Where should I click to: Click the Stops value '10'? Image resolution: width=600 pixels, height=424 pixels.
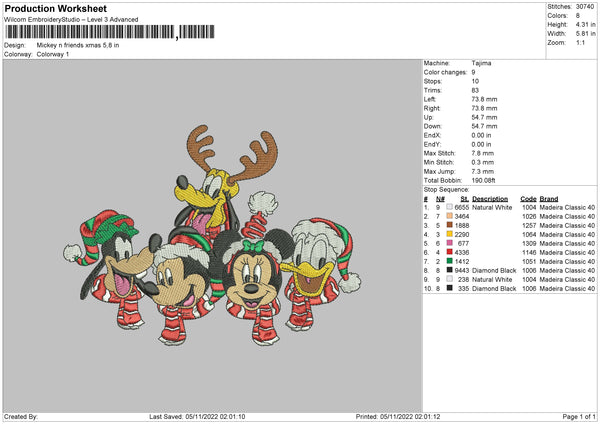475,81
